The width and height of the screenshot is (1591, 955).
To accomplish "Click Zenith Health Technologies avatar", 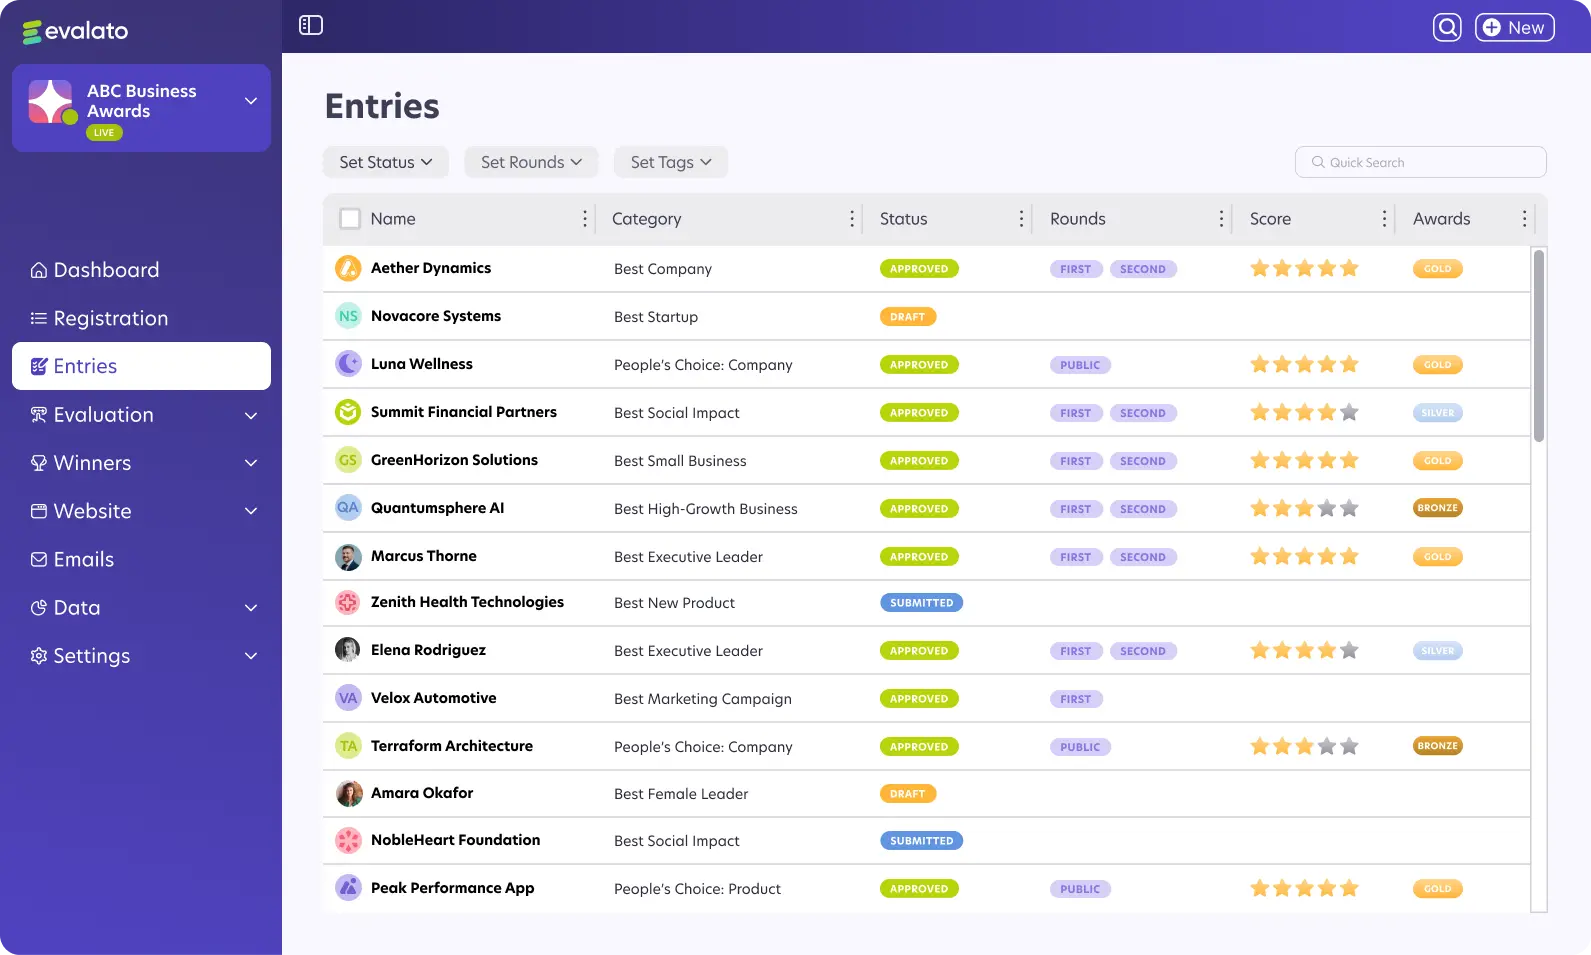I will [348, 602].
